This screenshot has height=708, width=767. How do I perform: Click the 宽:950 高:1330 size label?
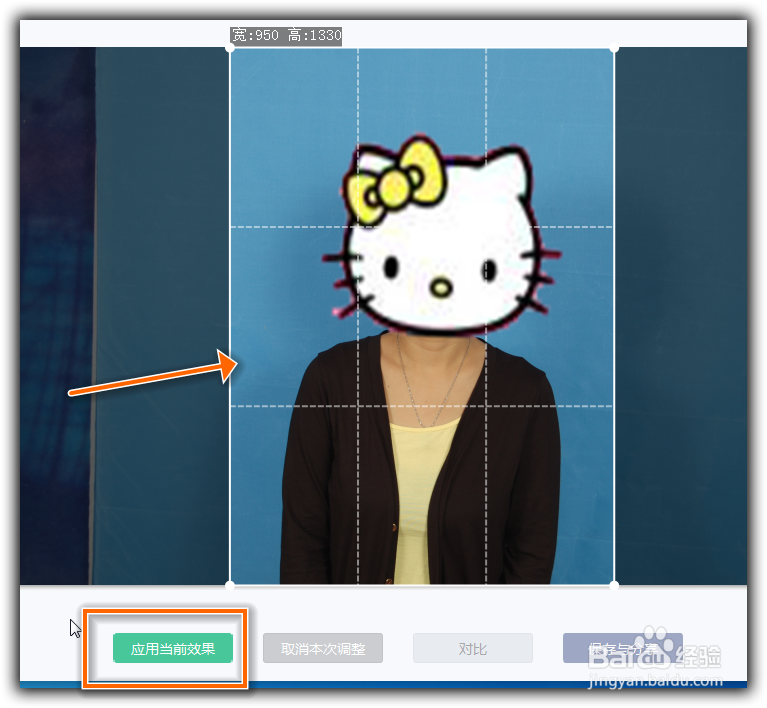point(286,35)
